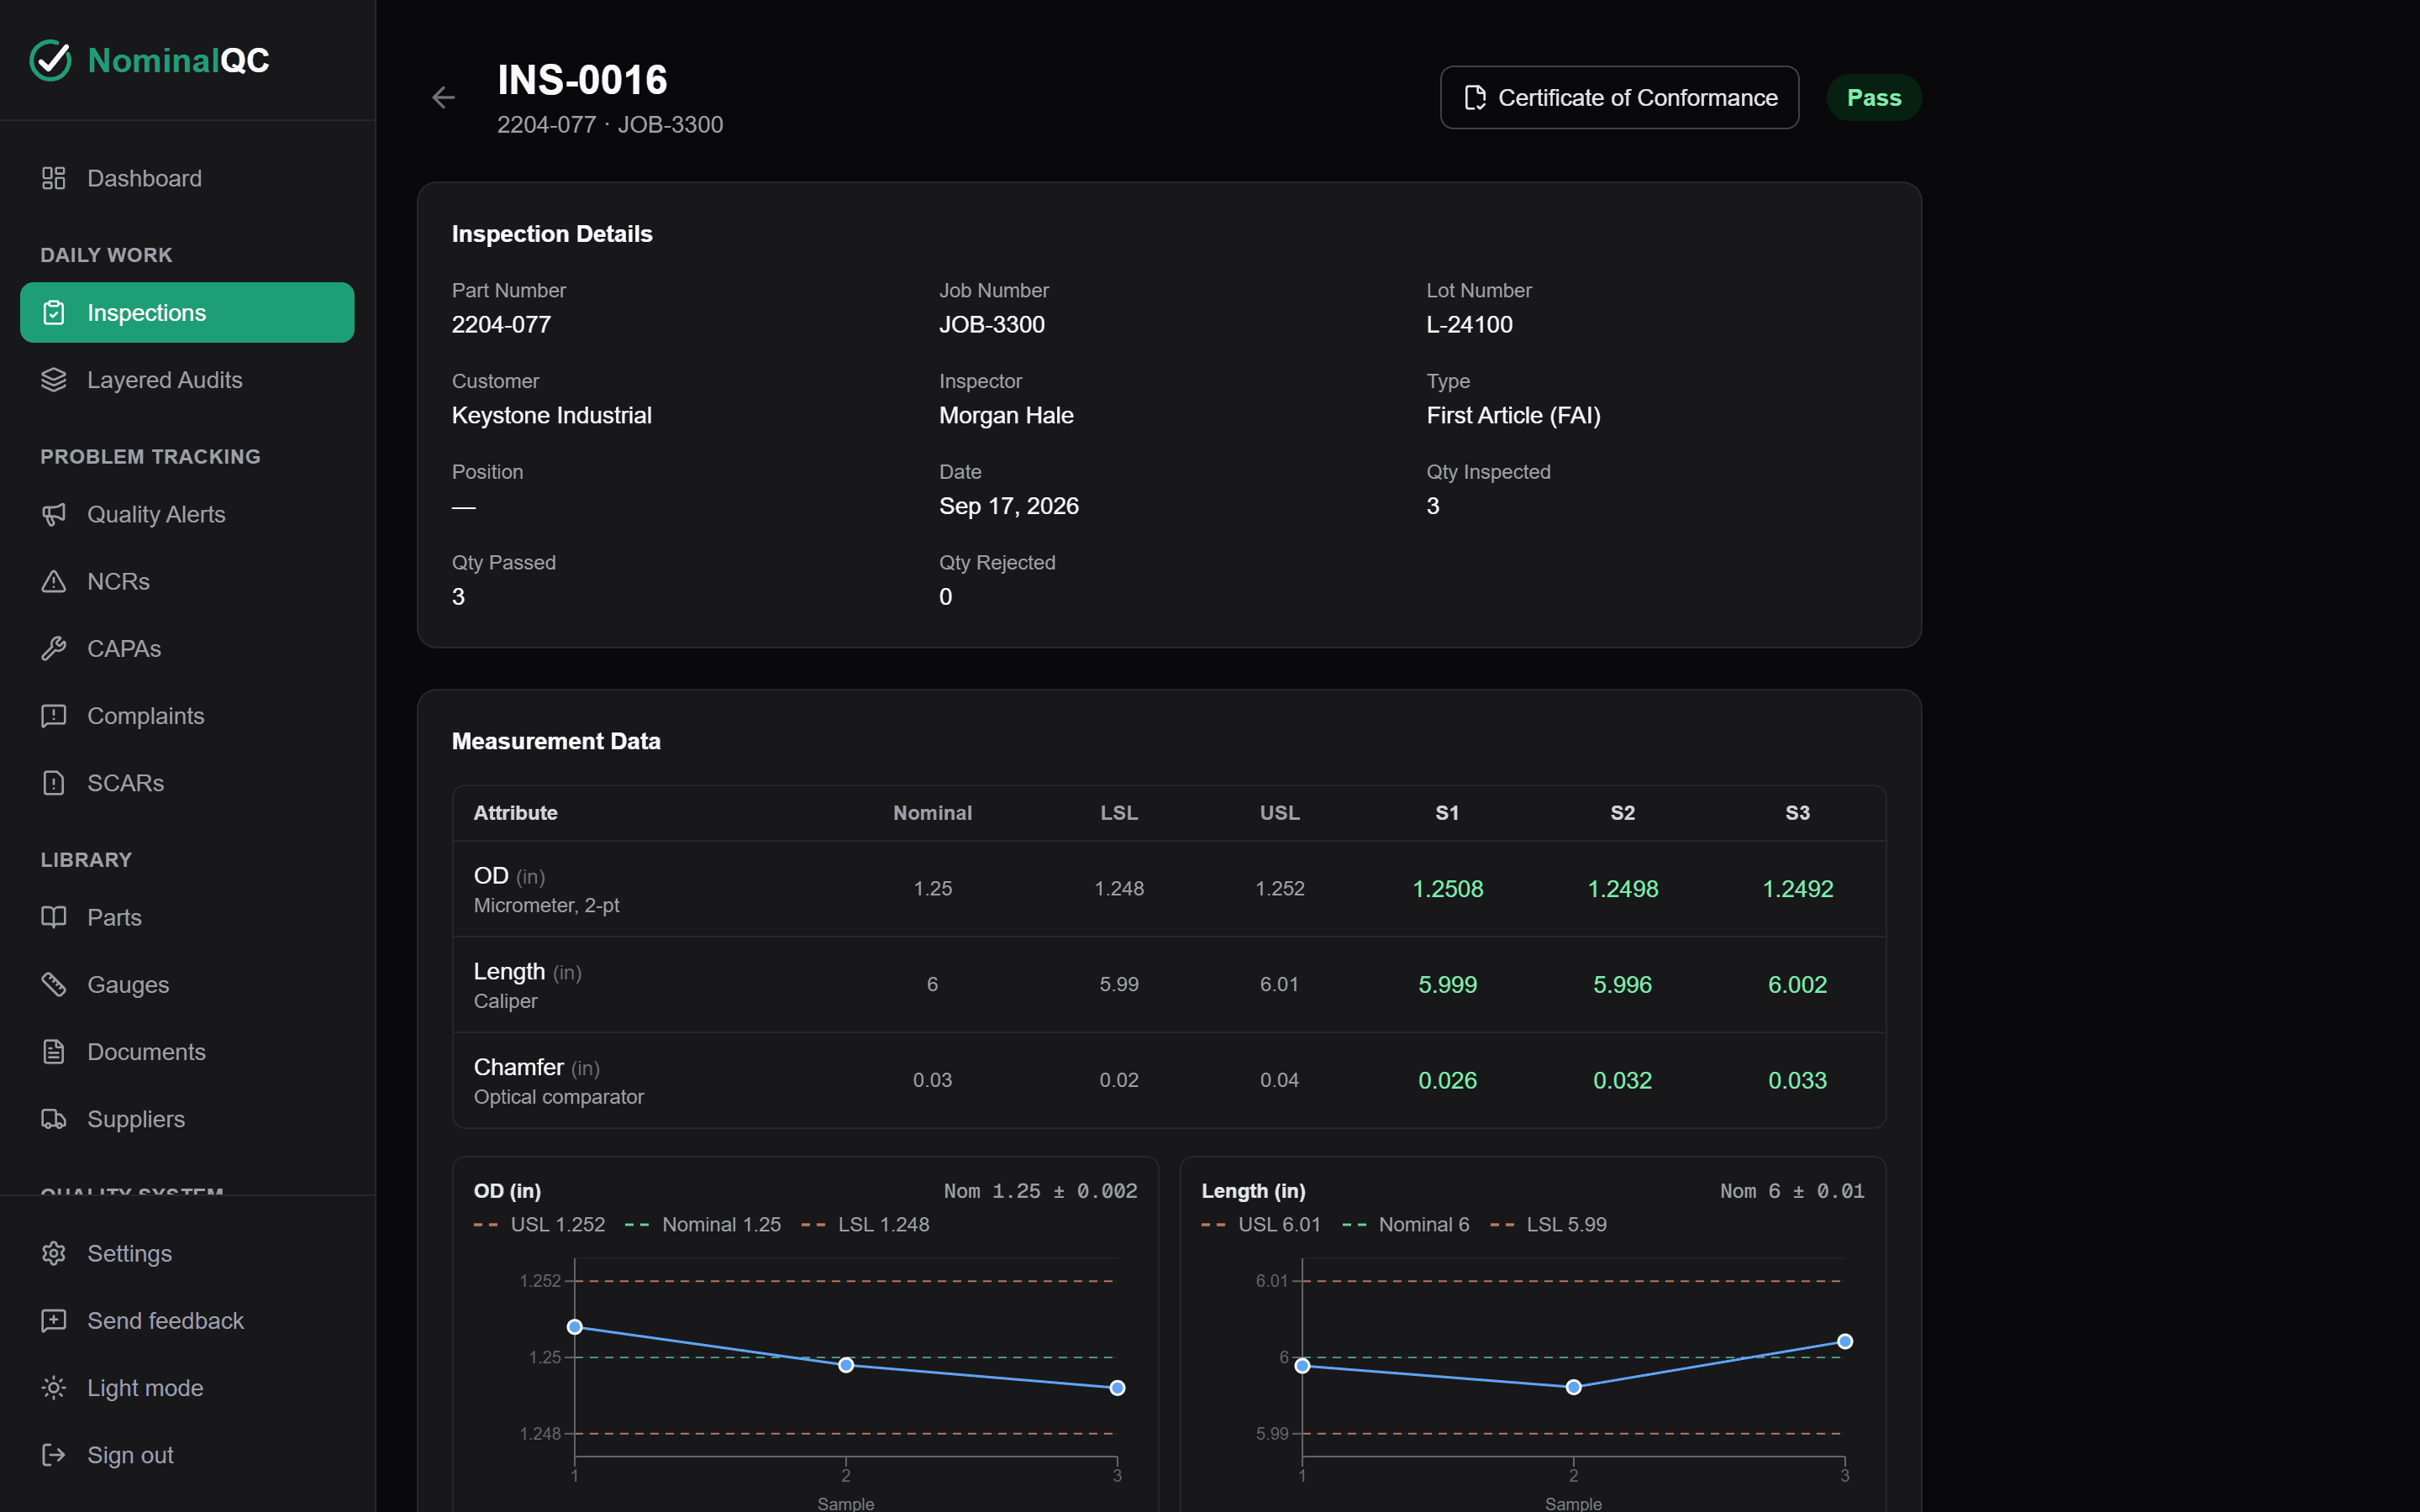Open the Gauges library
The width and height of the screenshot is (2420, 1512).
(187, 985)
